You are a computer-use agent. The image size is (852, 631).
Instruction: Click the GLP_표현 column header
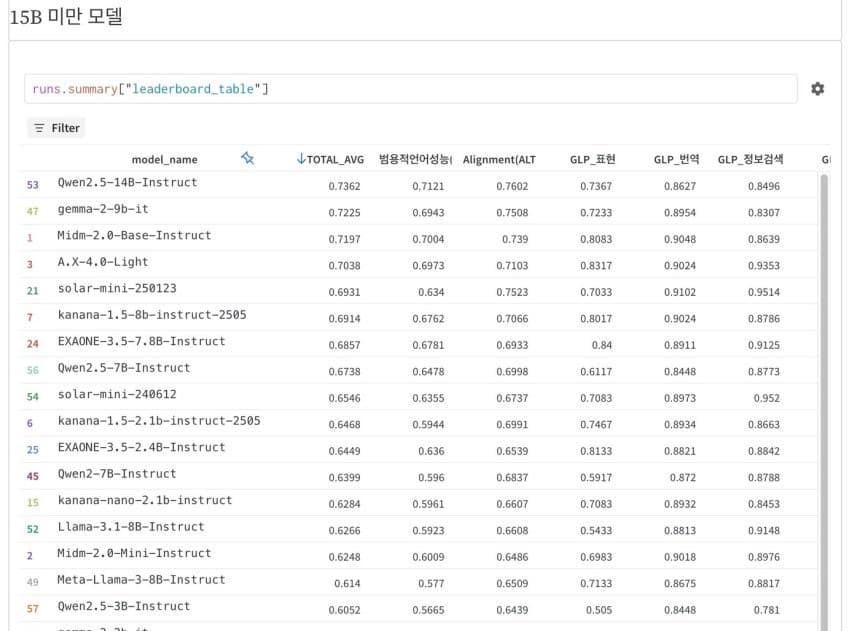point(592,159)
